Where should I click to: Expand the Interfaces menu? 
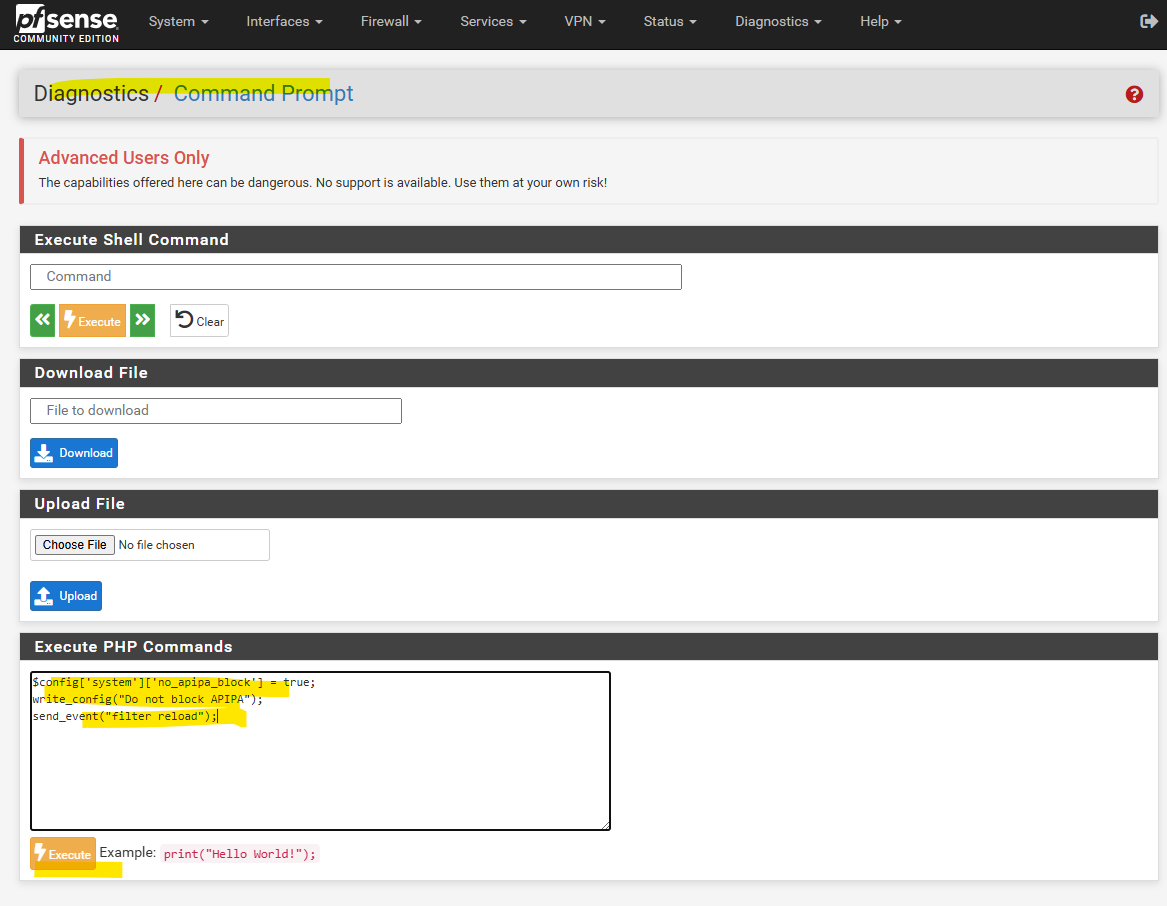(284, 21)
